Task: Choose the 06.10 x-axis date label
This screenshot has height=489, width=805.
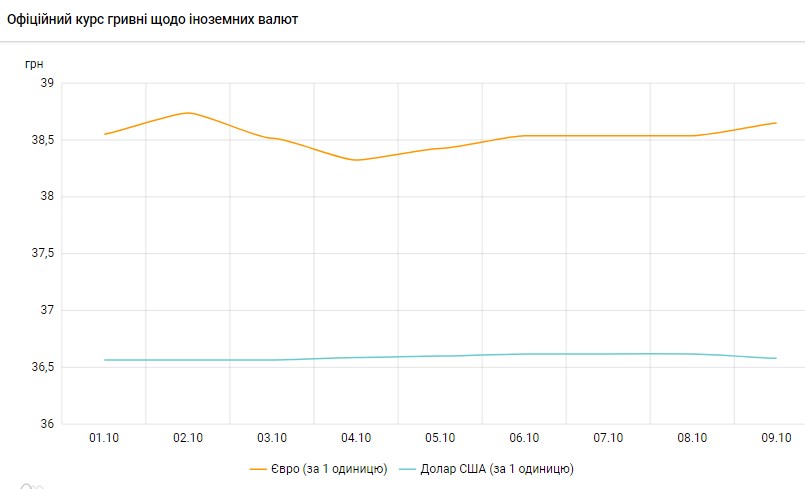Action: (x=524, y=438)
